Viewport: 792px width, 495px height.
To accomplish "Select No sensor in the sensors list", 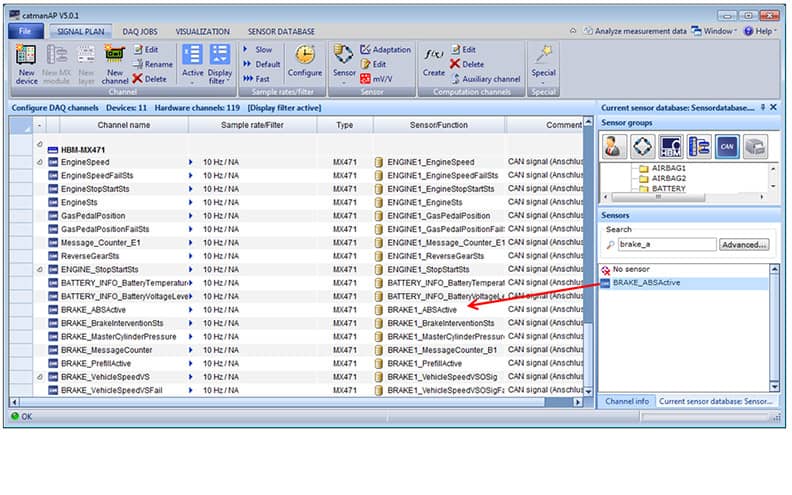I will [625, 269].
